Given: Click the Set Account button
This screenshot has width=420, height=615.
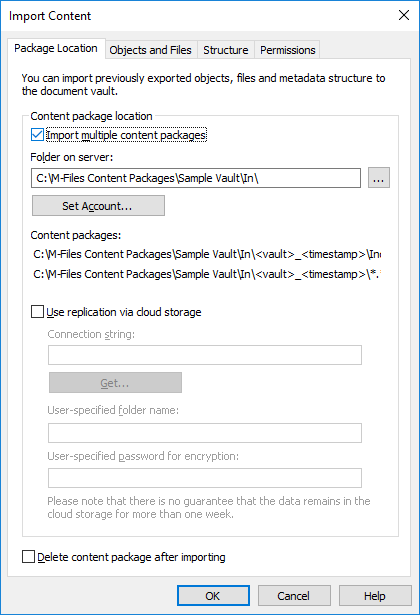Looking at the screenshot, I should click(x=98, y=206).
